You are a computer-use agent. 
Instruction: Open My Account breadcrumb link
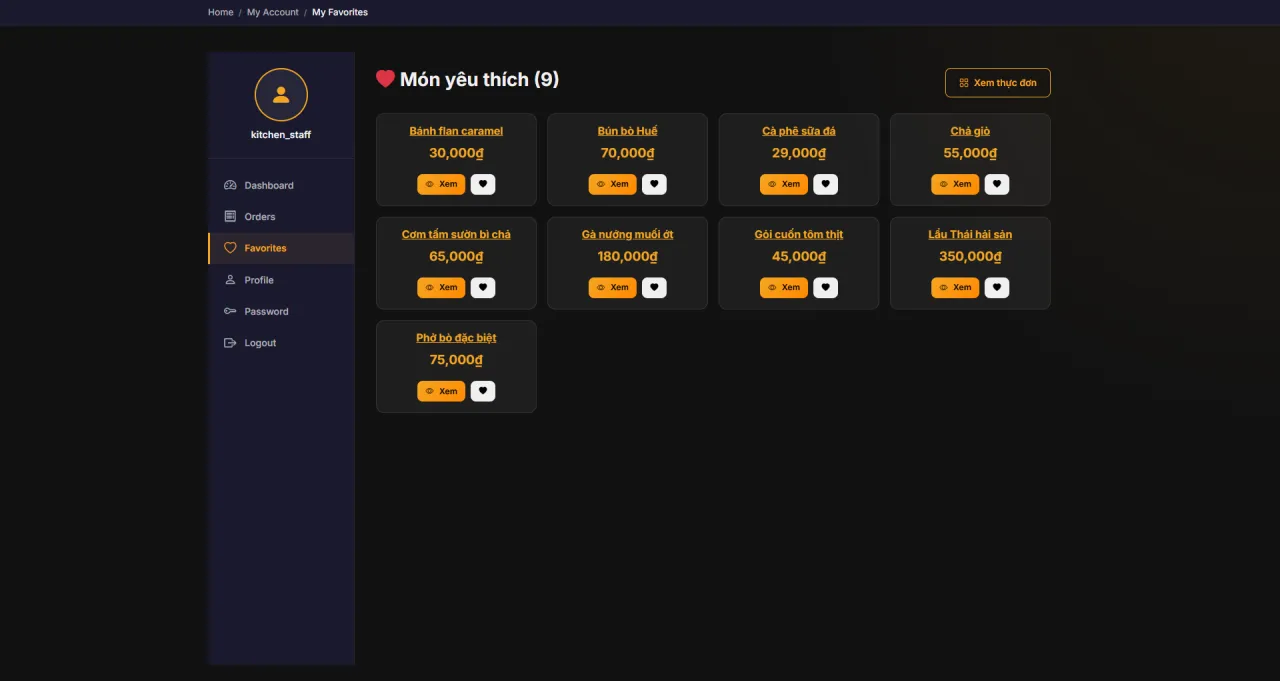point(273,12)
